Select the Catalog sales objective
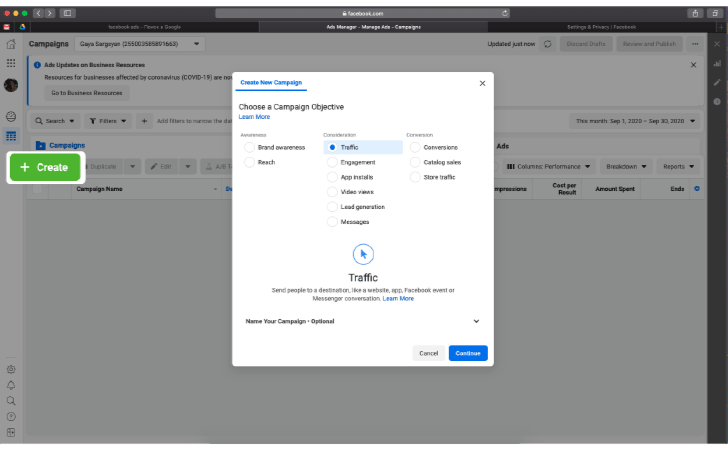 point(415,163)
